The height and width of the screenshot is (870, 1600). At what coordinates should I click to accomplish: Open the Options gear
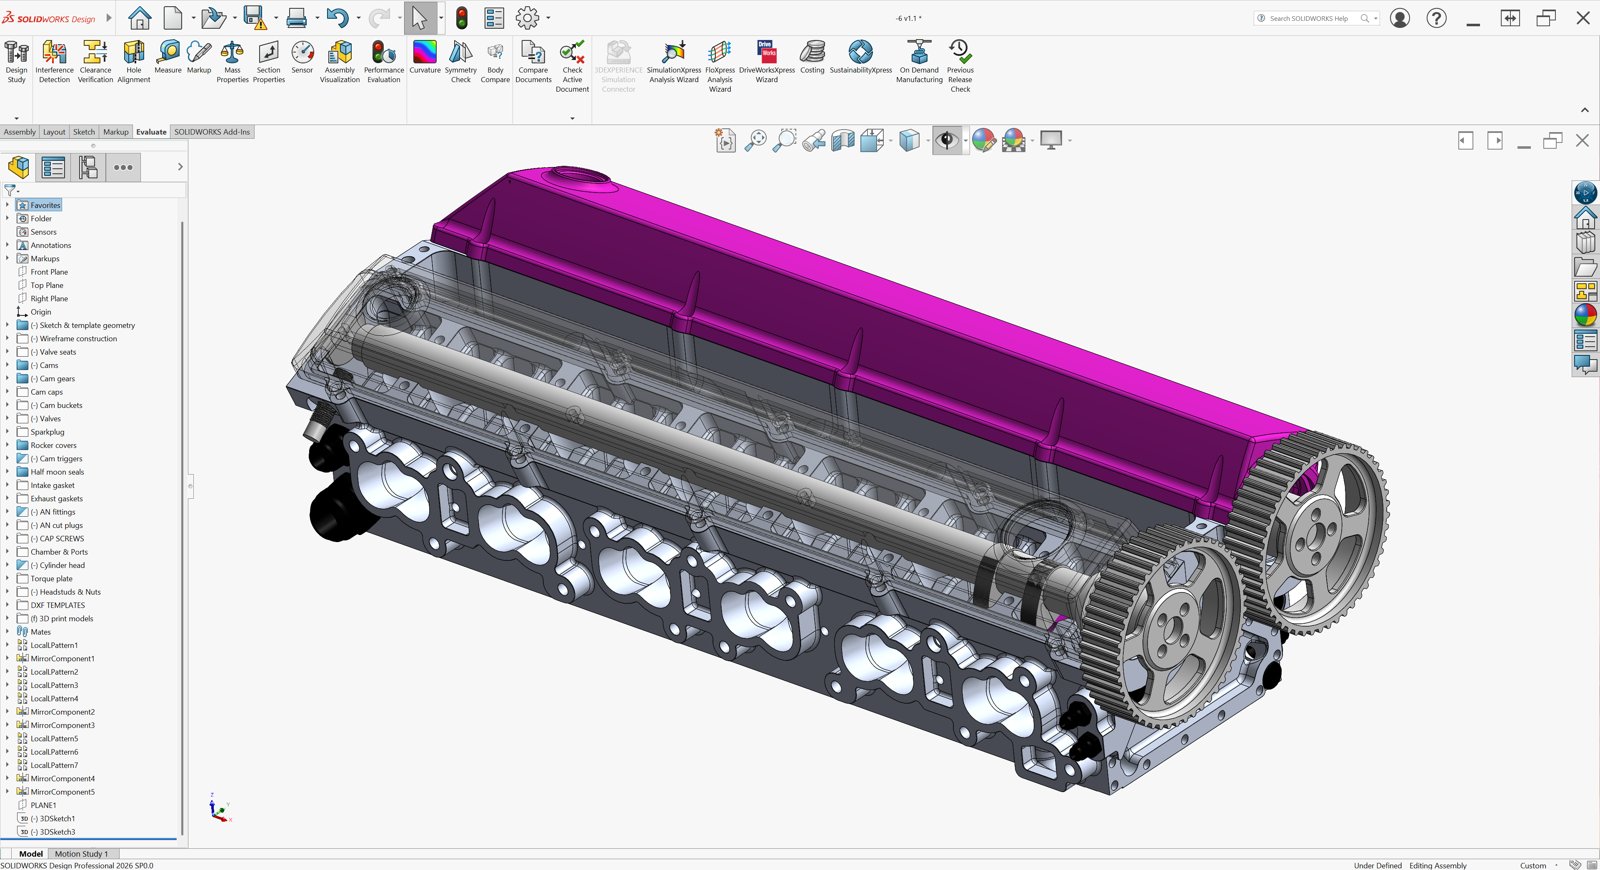[527, 18]
